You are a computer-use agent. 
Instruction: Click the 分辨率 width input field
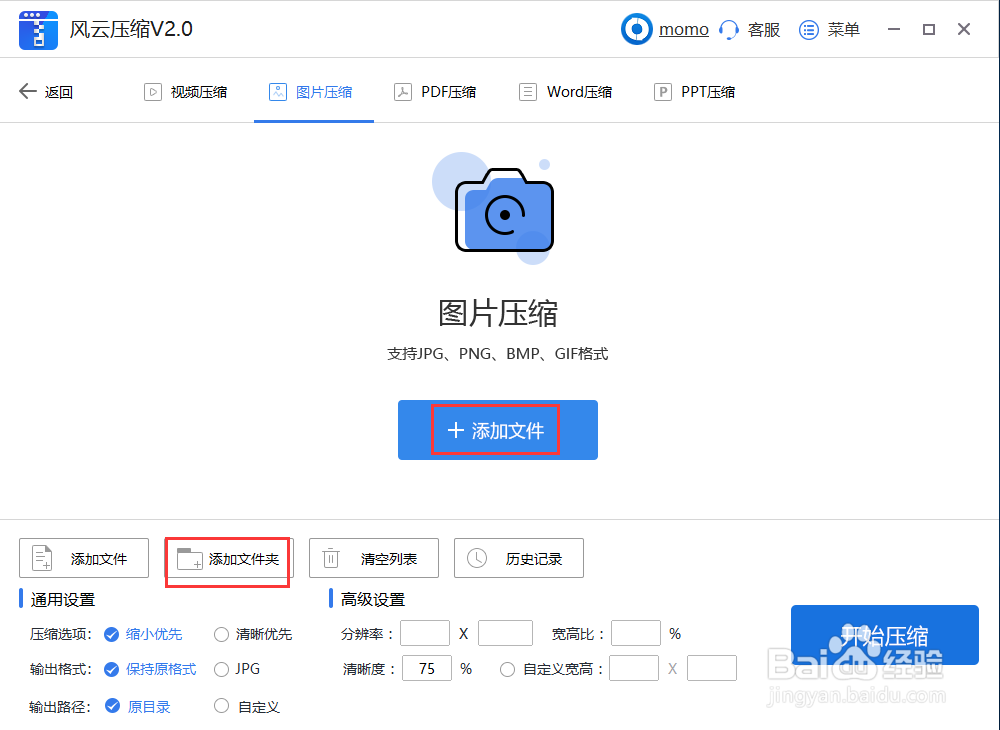(425, 633)
